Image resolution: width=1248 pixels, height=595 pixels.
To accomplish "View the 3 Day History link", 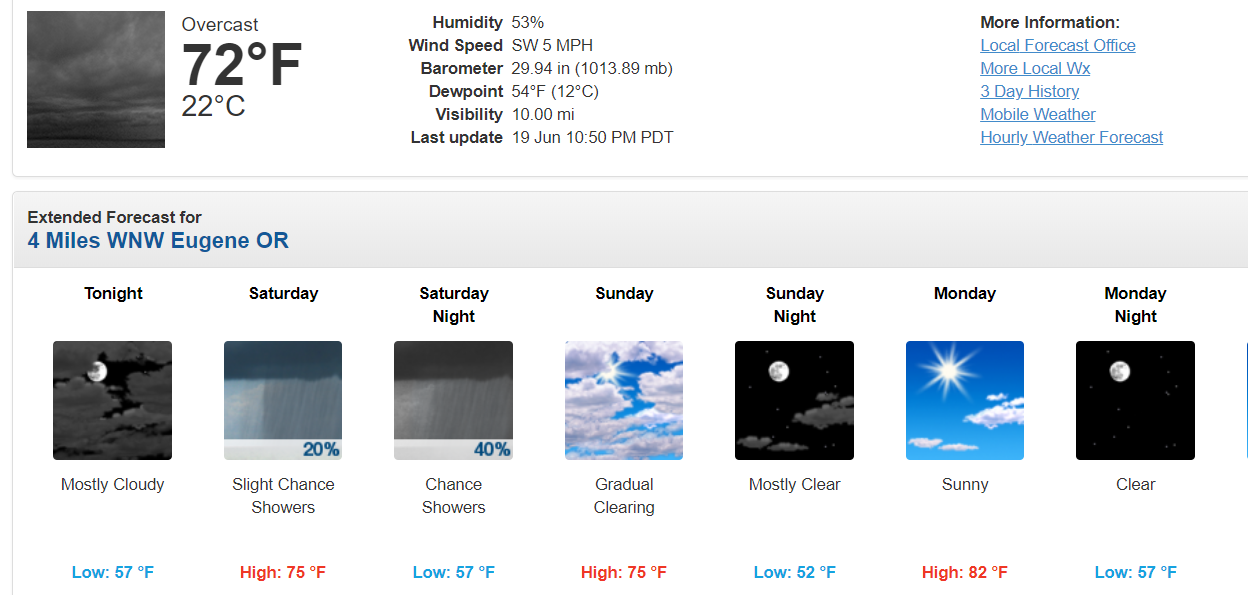I will (x=1030, y=91).
